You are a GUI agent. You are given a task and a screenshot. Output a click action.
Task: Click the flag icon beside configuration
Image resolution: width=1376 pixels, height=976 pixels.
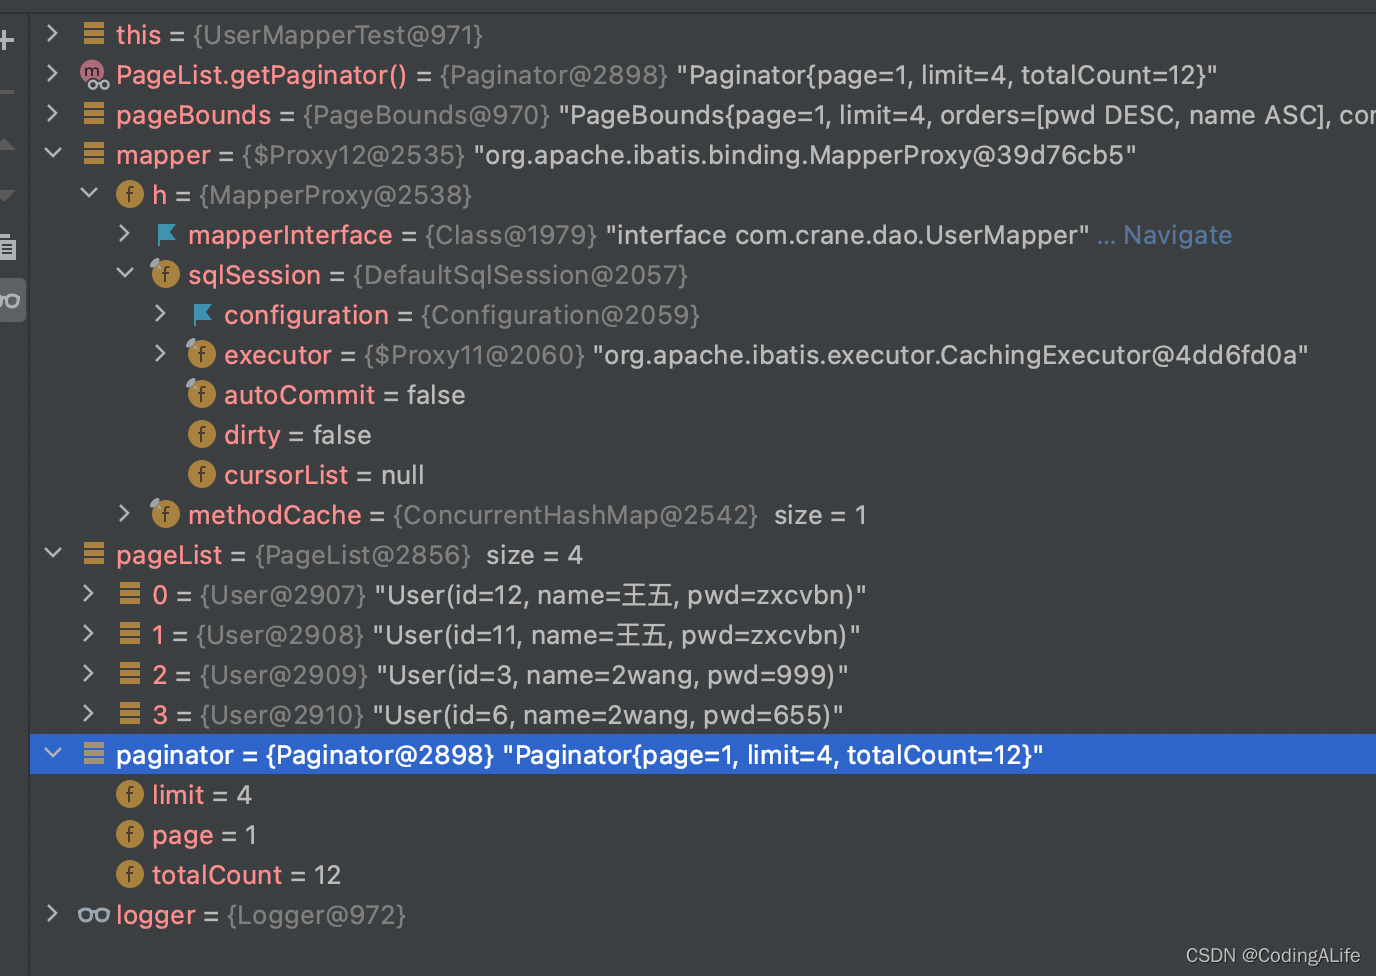(x=202, y=314)
